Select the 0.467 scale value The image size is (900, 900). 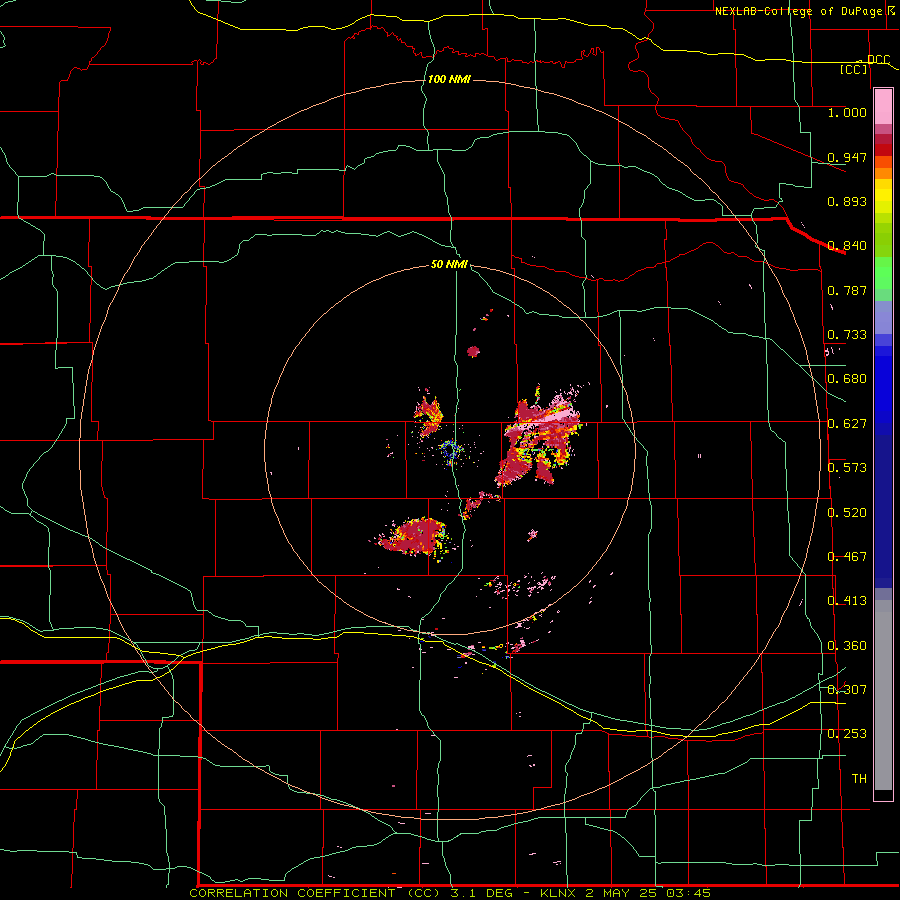(847, 557)
